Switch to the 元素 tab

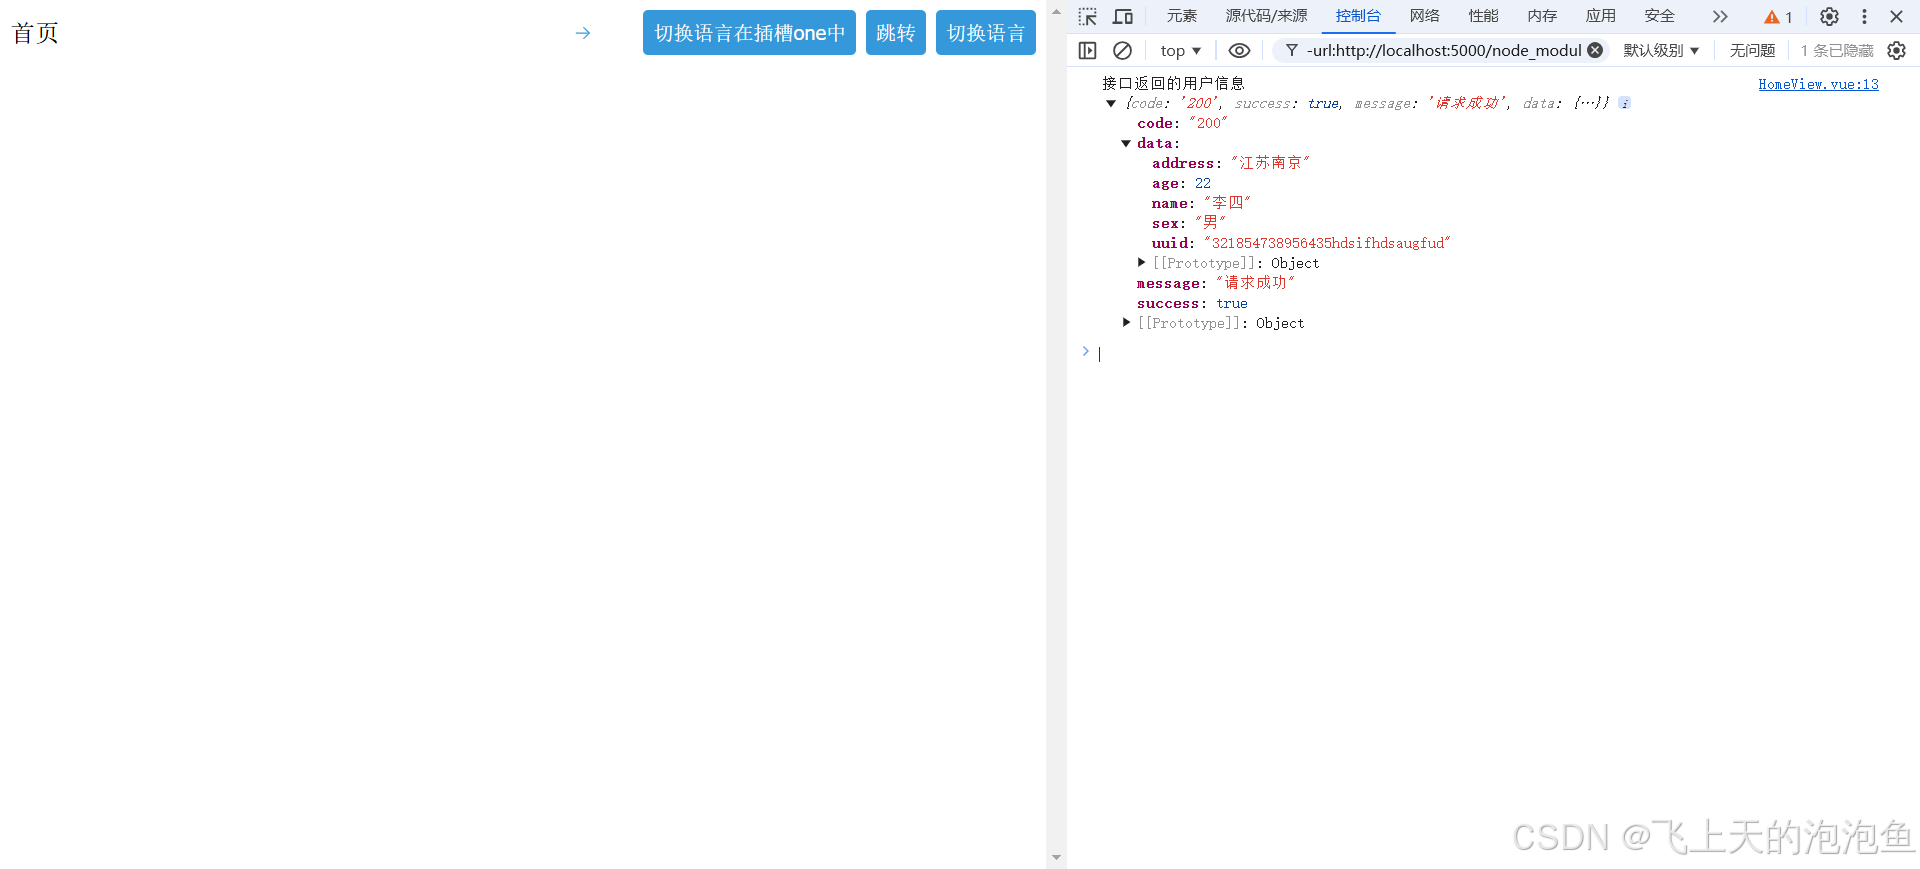click(x=1182, y=16)
